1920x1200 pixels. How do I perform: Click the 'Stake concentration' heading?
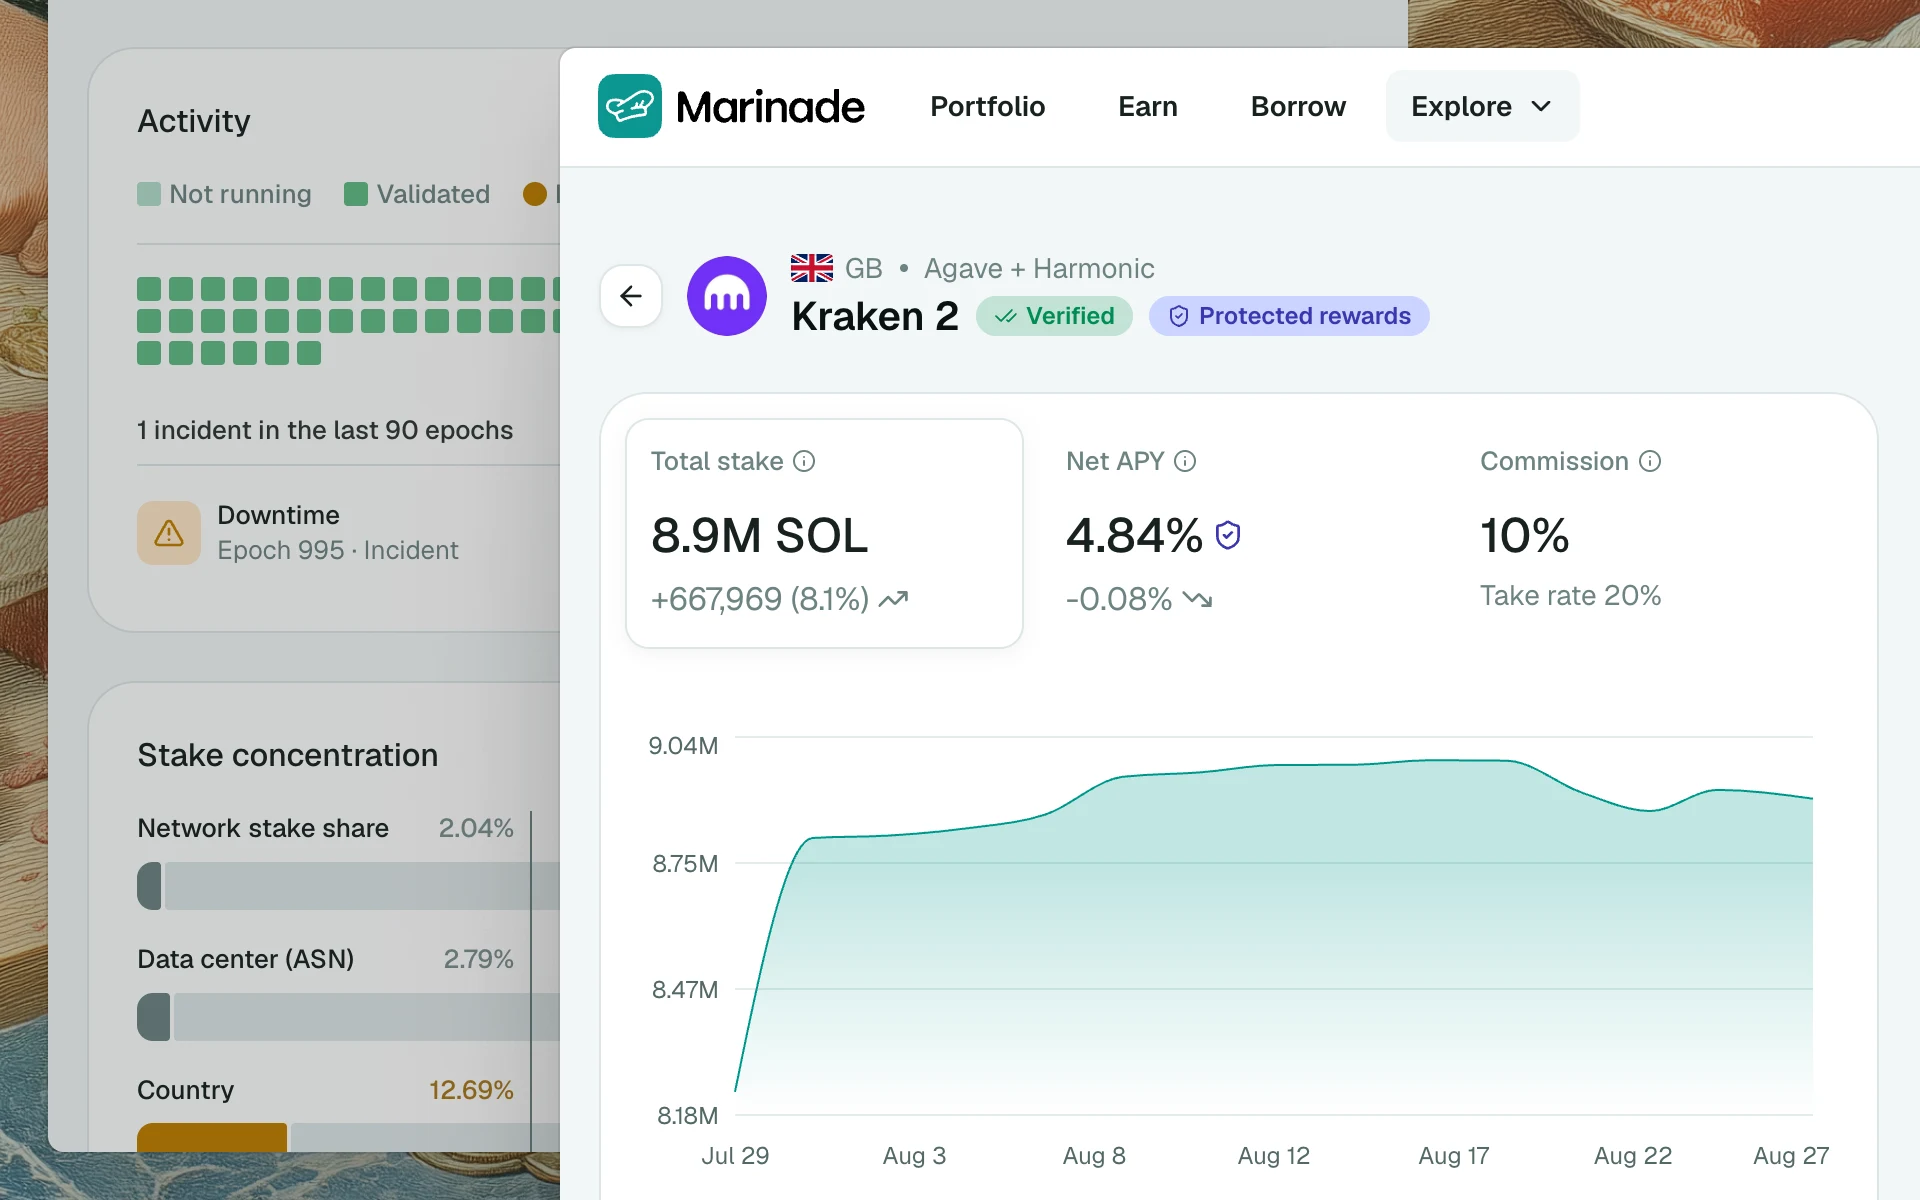(288, 755)
